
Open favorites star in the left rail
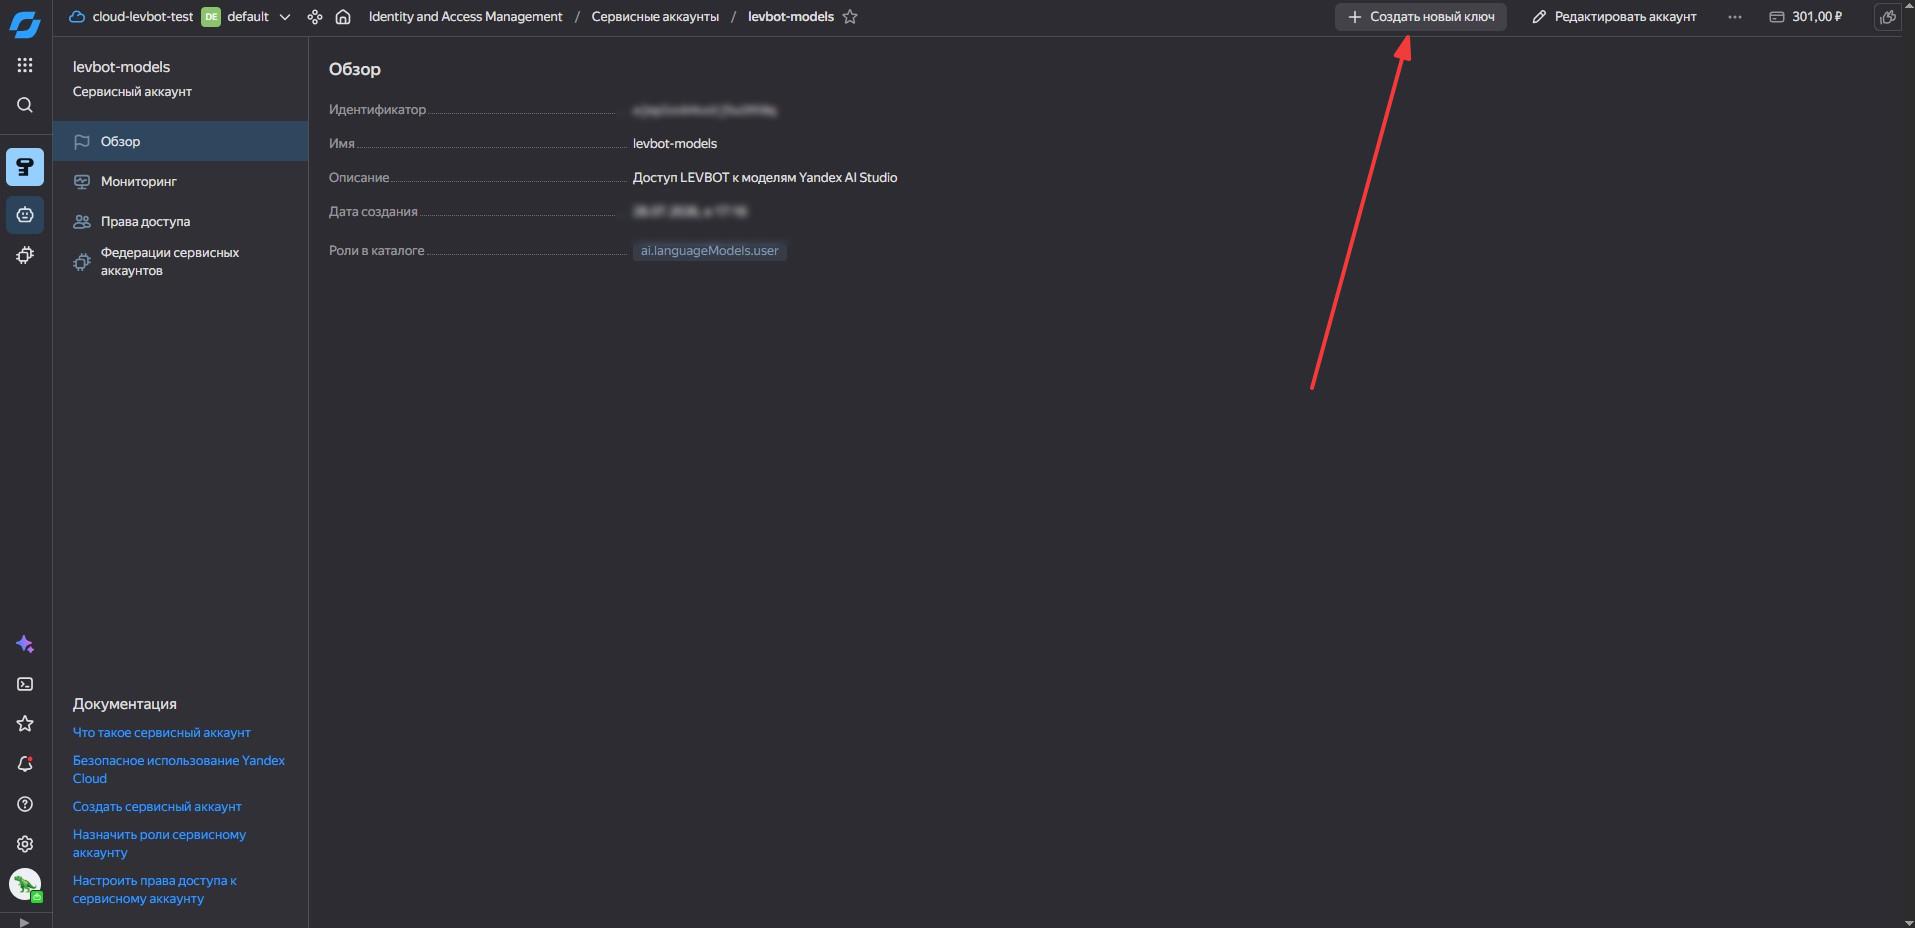coord(25,724)
